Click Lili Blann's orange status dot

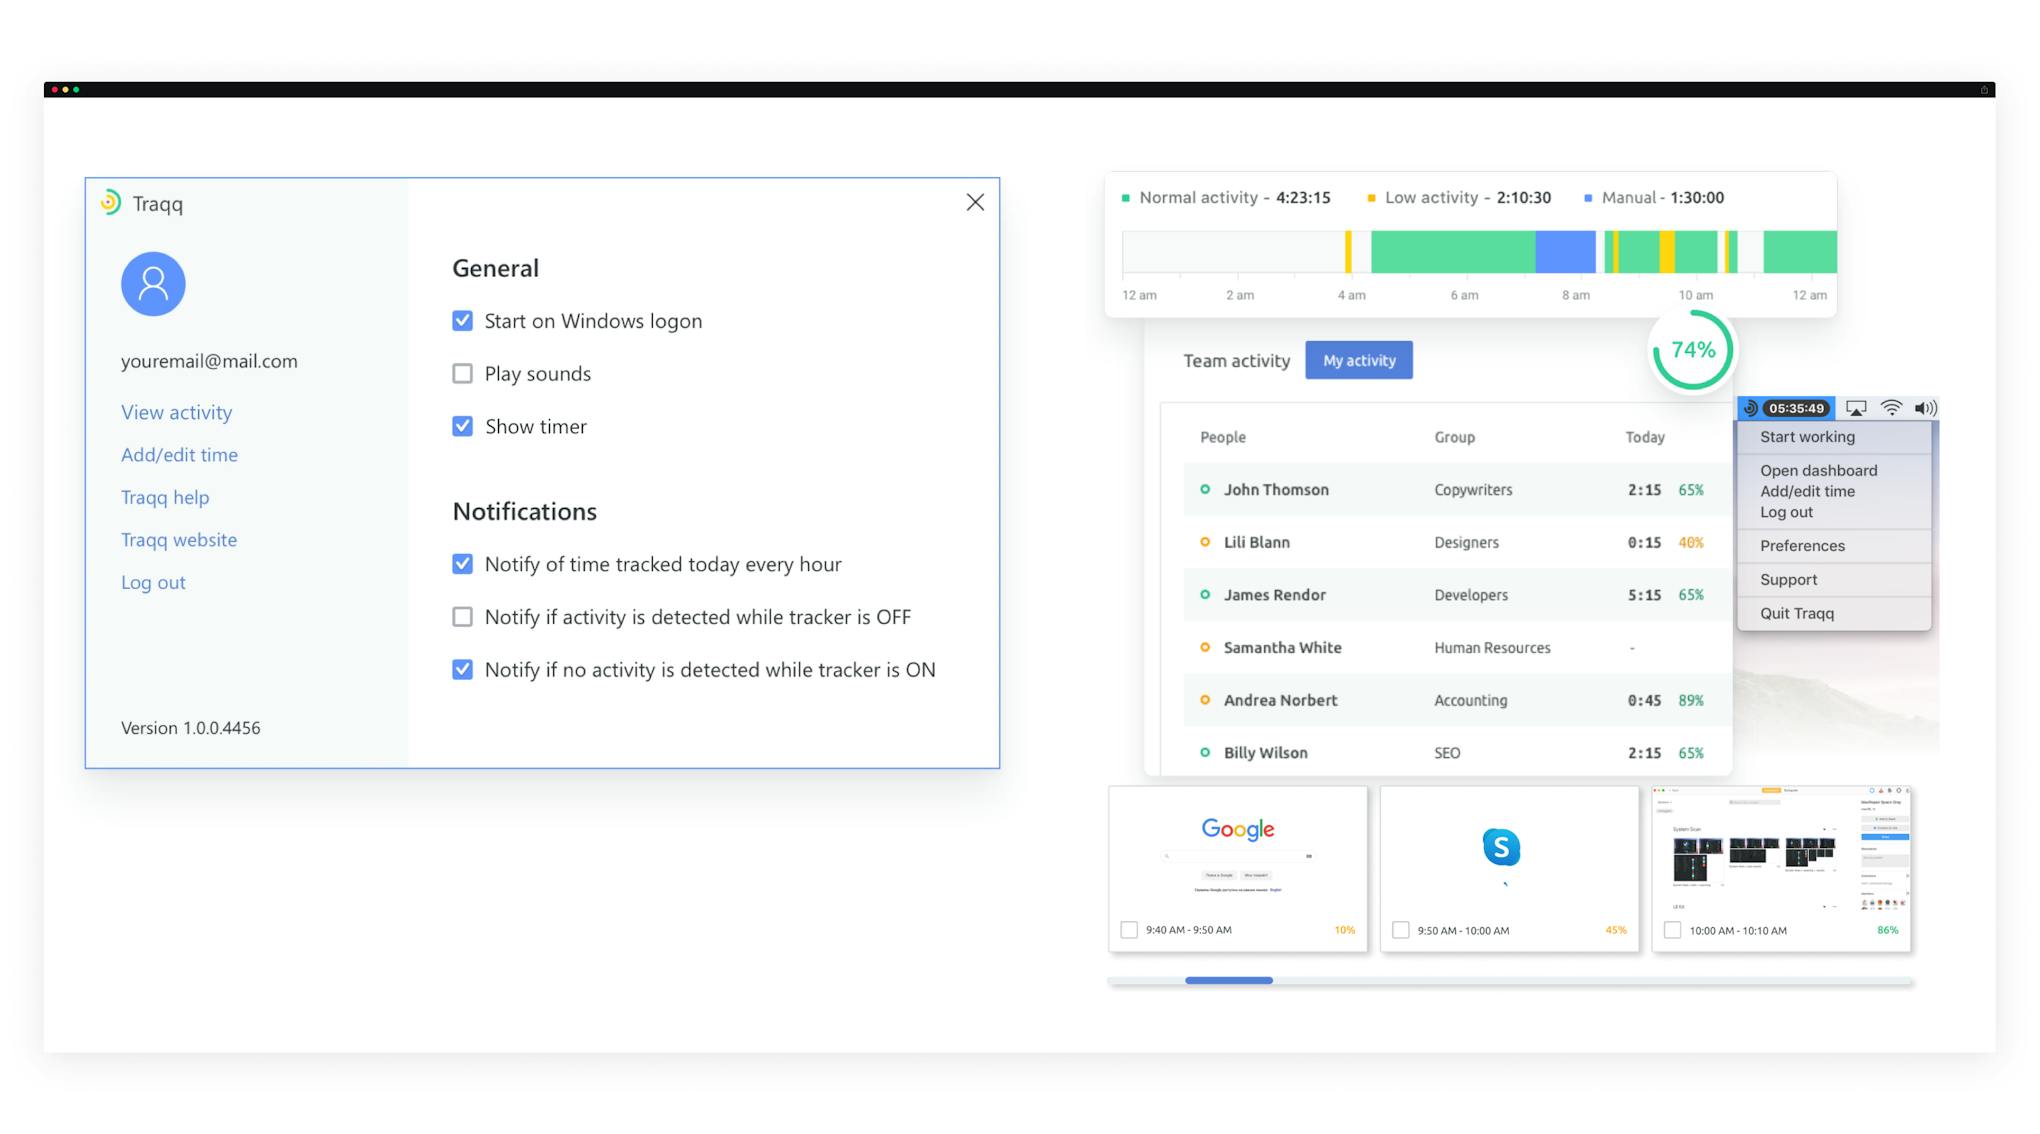(1205, 542)
